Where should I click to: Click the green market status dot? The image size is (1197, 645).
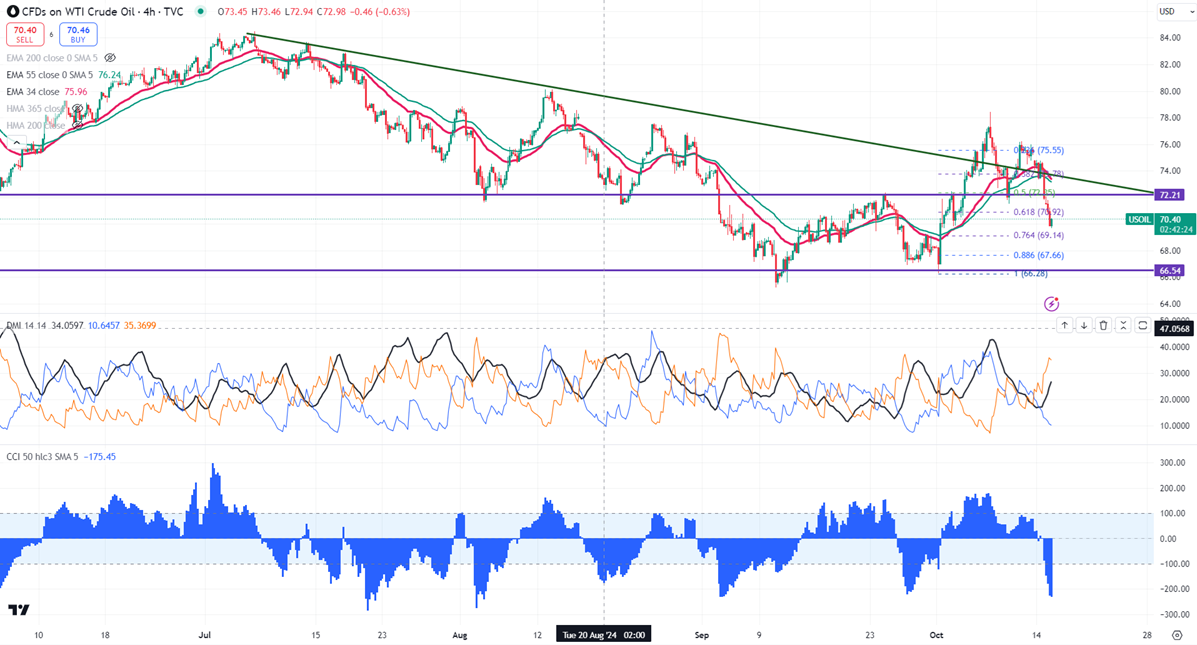[x=200, y=11]
